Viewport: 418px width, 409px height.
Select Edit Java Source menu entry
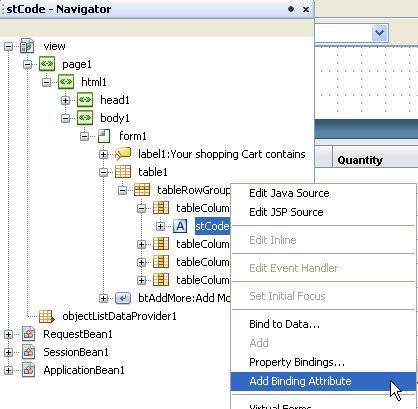coord(289,193)
